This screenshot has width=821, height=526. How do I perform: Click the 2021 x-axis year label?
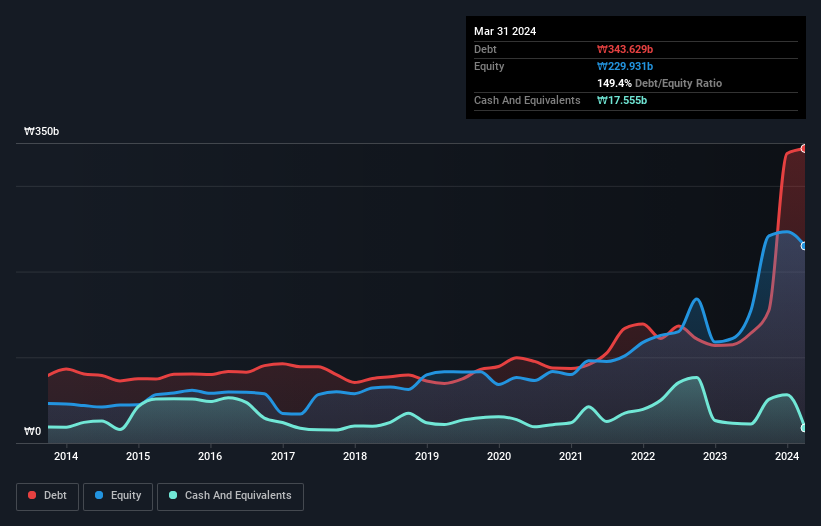(571, 456)
